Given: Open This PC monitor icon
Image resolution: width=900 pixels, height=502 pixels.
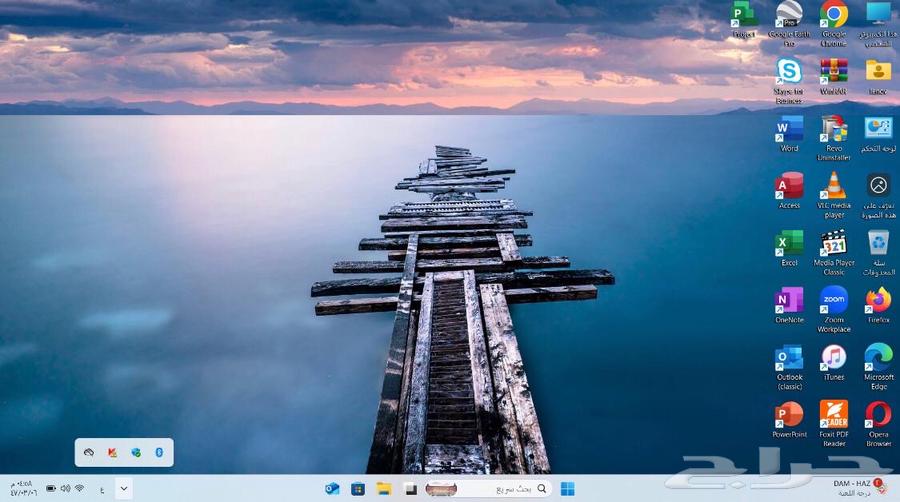Looking at the screenshot, I should click(878, 24).
